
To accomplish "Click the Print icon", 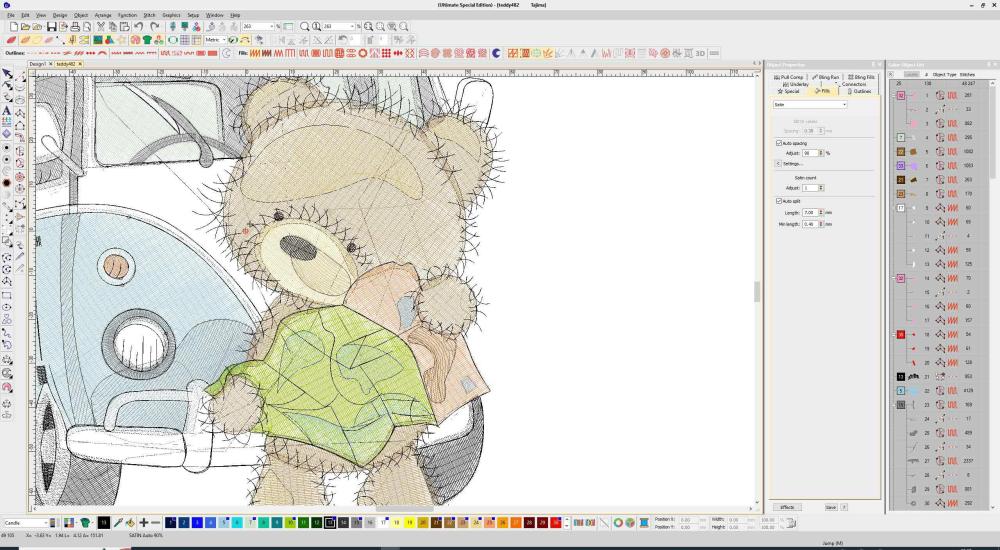I will (75, 27).
